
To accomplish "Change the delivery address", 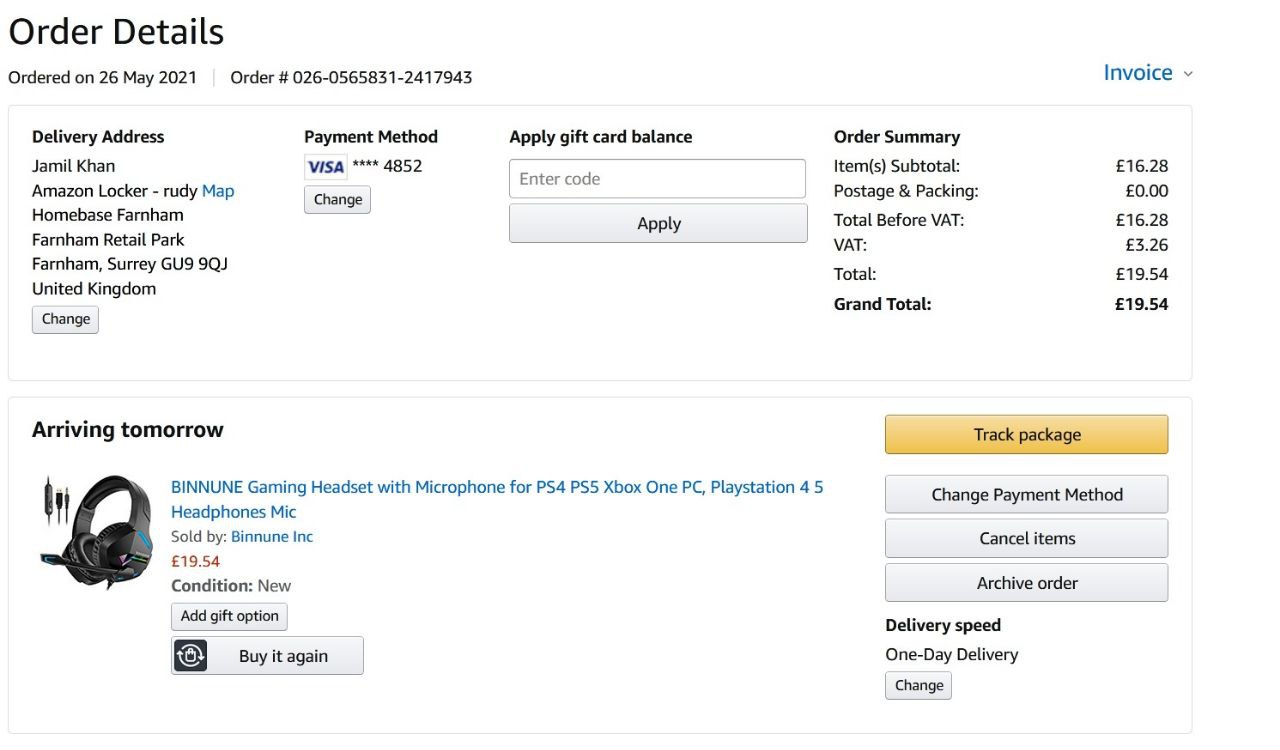I will (x=66, y=319).
